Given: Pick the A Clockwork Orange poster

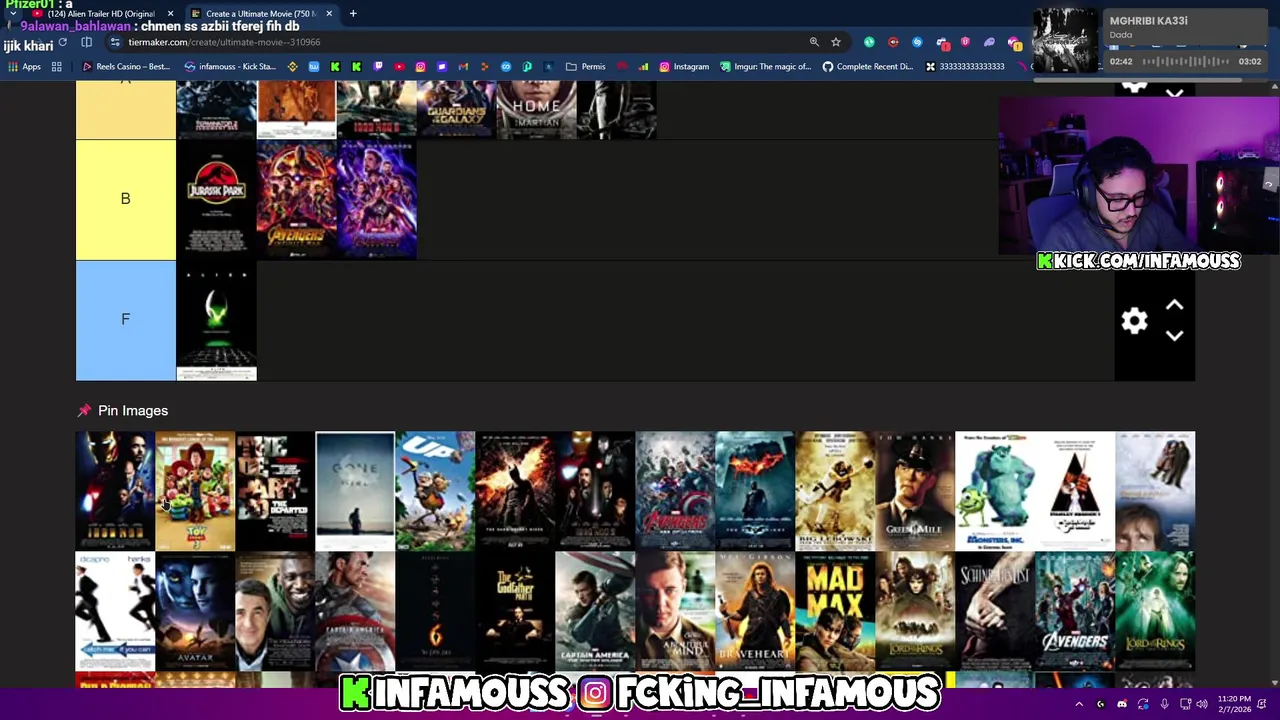Looking at the screenshot, I should coord(1075,491).
